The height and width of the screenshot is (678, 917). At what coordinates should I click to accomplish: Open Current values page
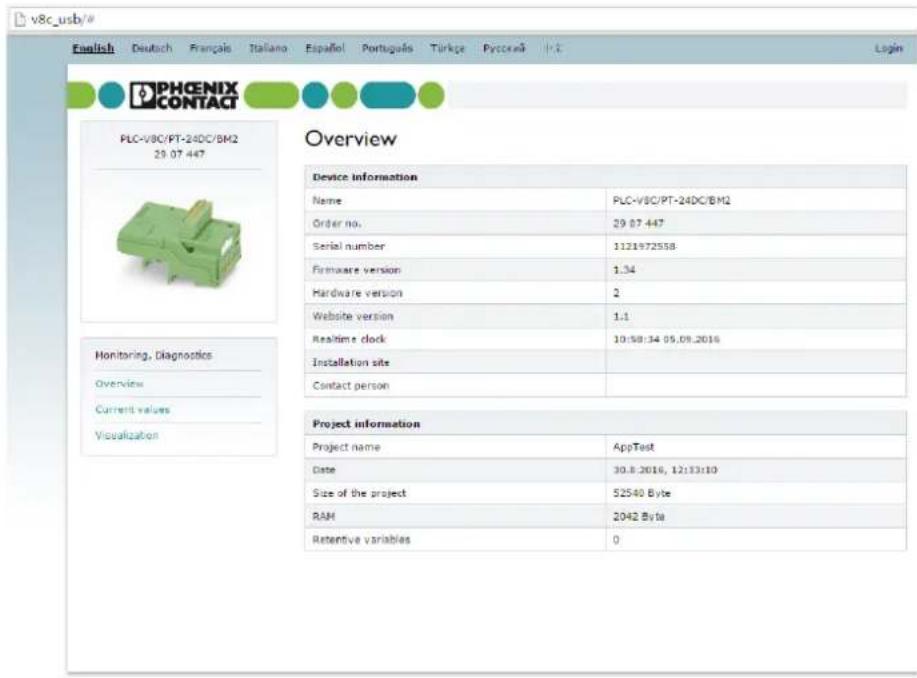click(x=133, y=409)
